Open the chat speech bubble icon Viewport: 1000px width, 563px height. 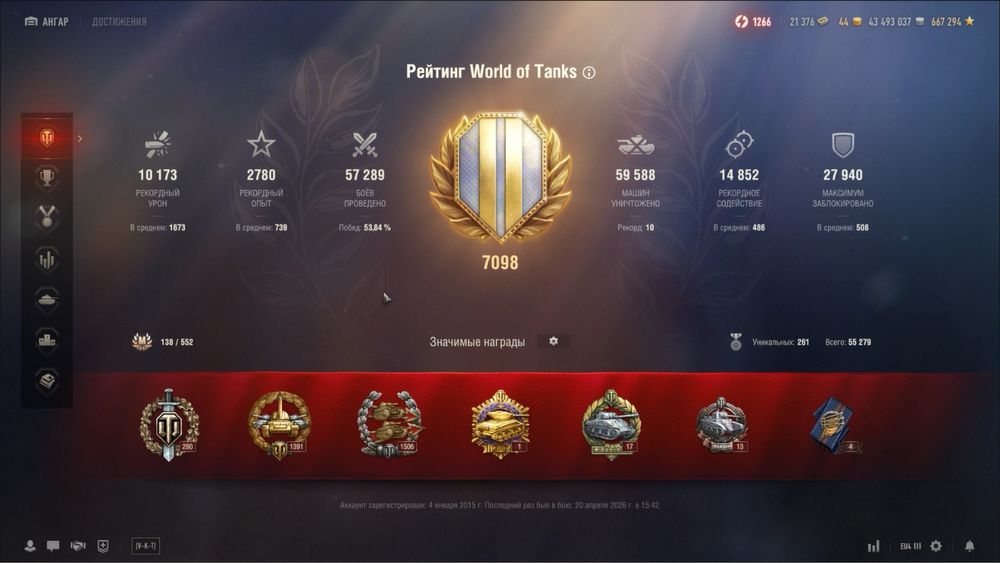(x=54, y=546)
